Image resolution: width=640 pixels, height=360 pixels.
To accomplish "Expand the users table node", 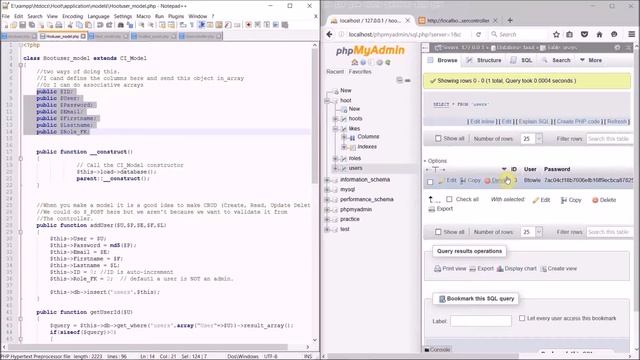I will coord(336,168).
